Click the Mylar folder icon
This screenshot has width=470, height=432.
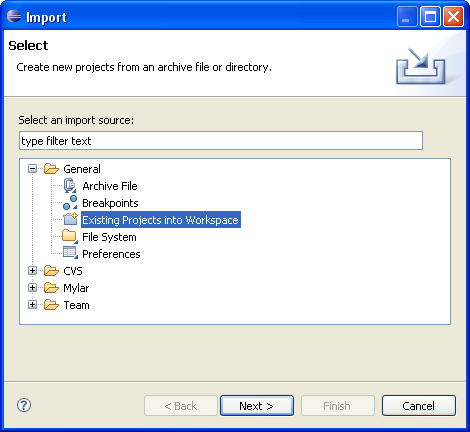click(x=51, y=288)
